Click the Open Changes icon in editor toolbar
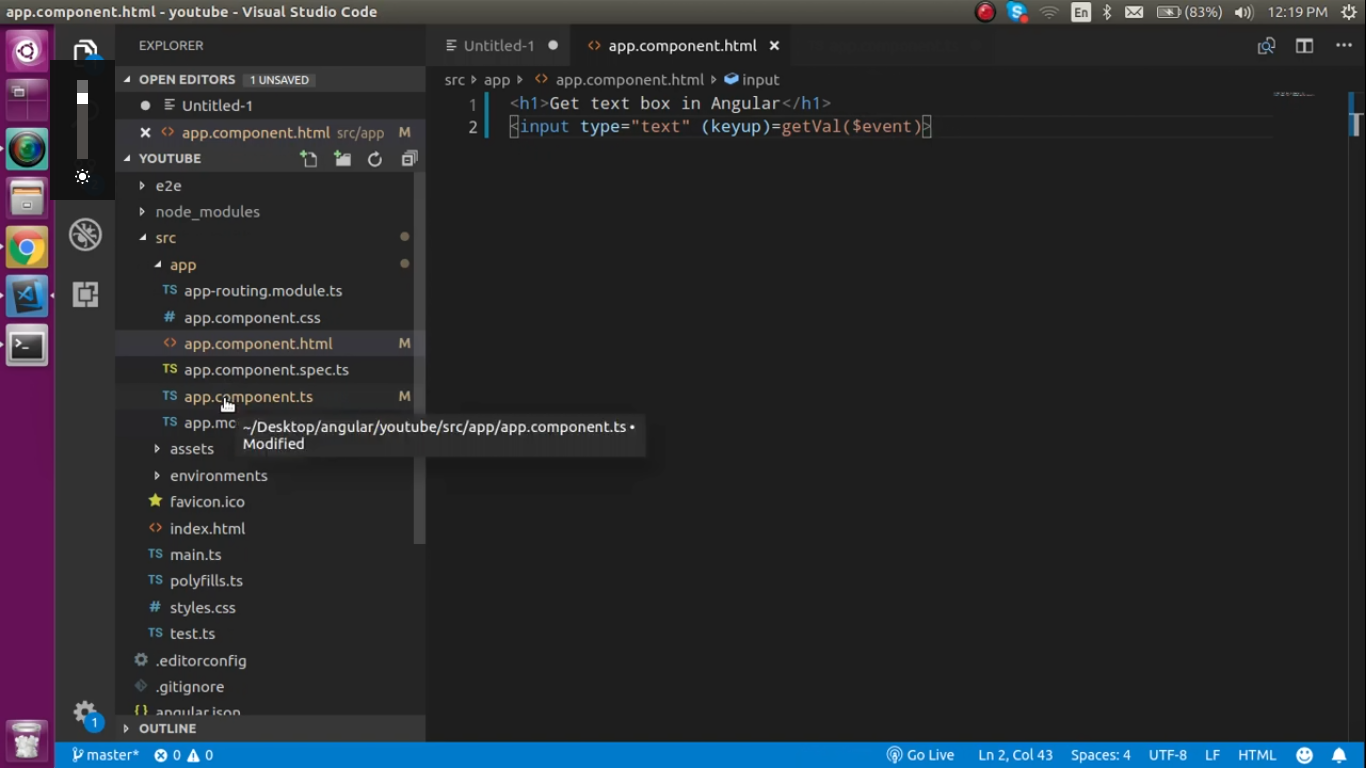 (1266, 46)
